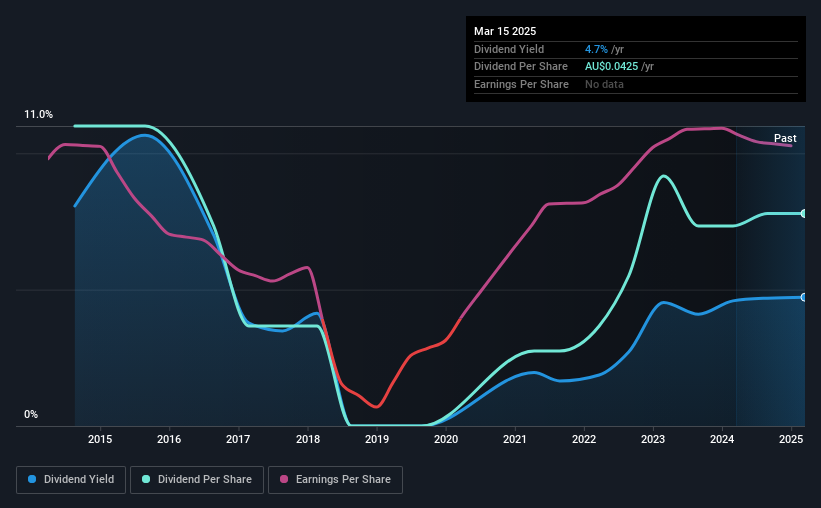
Task: Click the No data earnings value
Action: (604, 84)
